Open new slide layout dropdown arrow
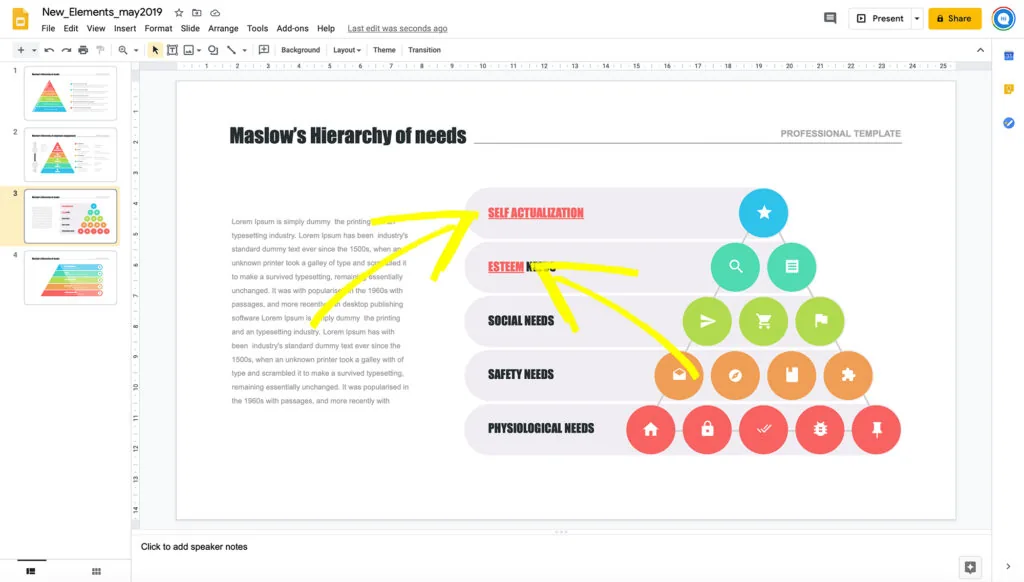The width and height of the screenshot is (1024, 582). tap(34, 50)
